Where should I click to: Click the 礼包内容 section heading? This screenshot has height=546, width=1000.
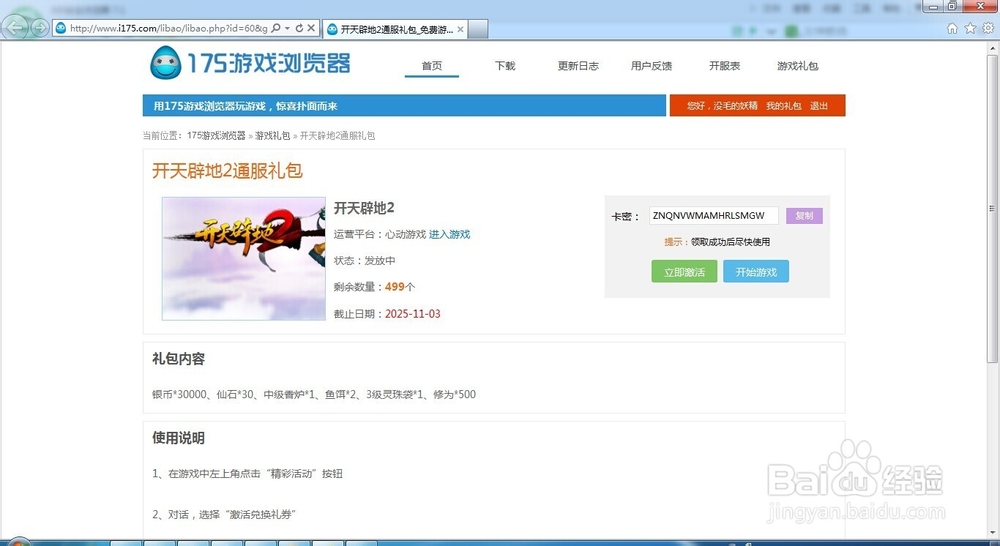click(179, 359)
